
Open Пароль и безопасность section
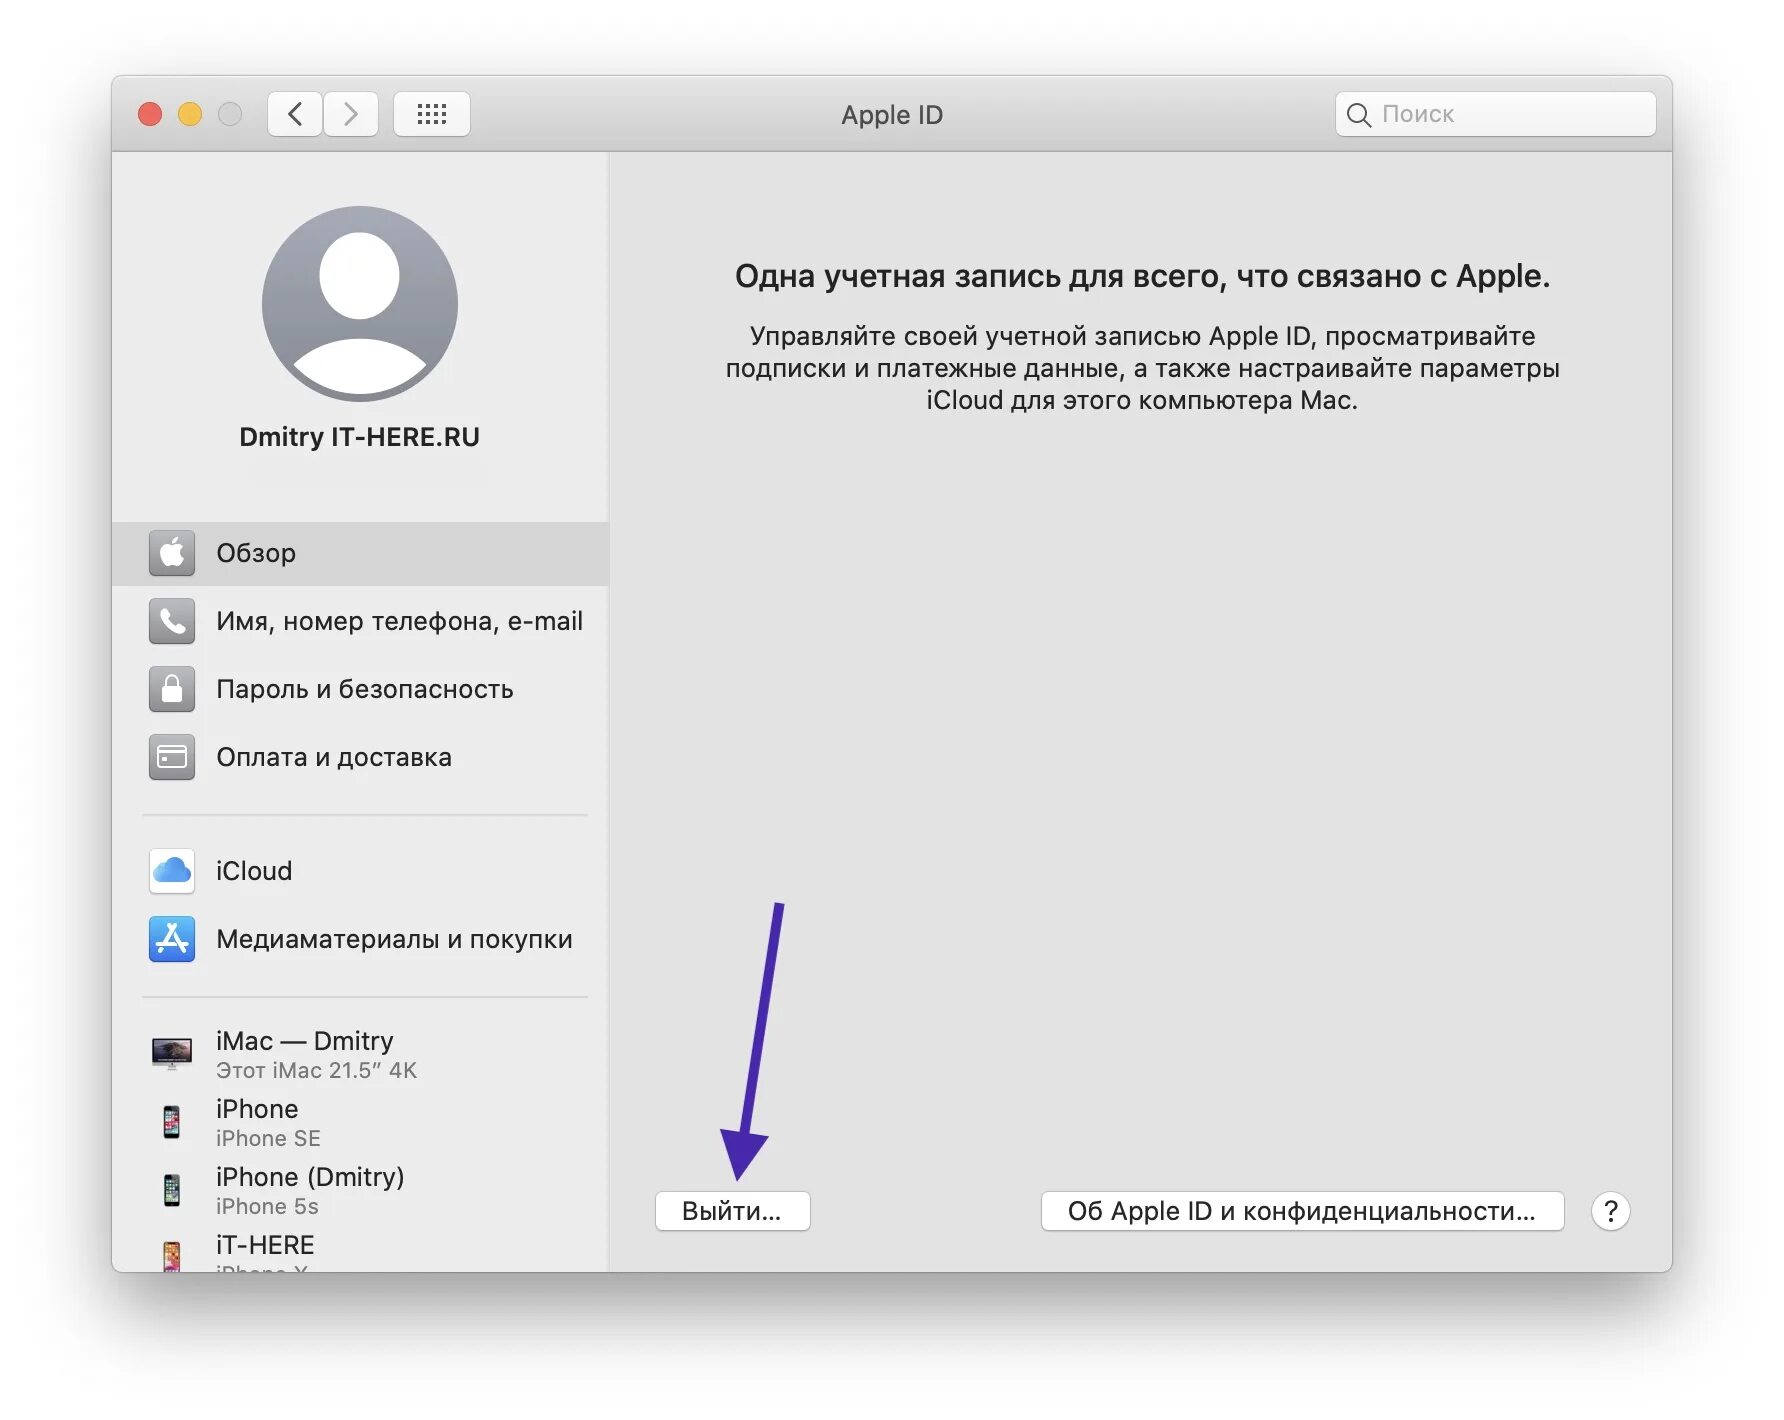[360, 689]
